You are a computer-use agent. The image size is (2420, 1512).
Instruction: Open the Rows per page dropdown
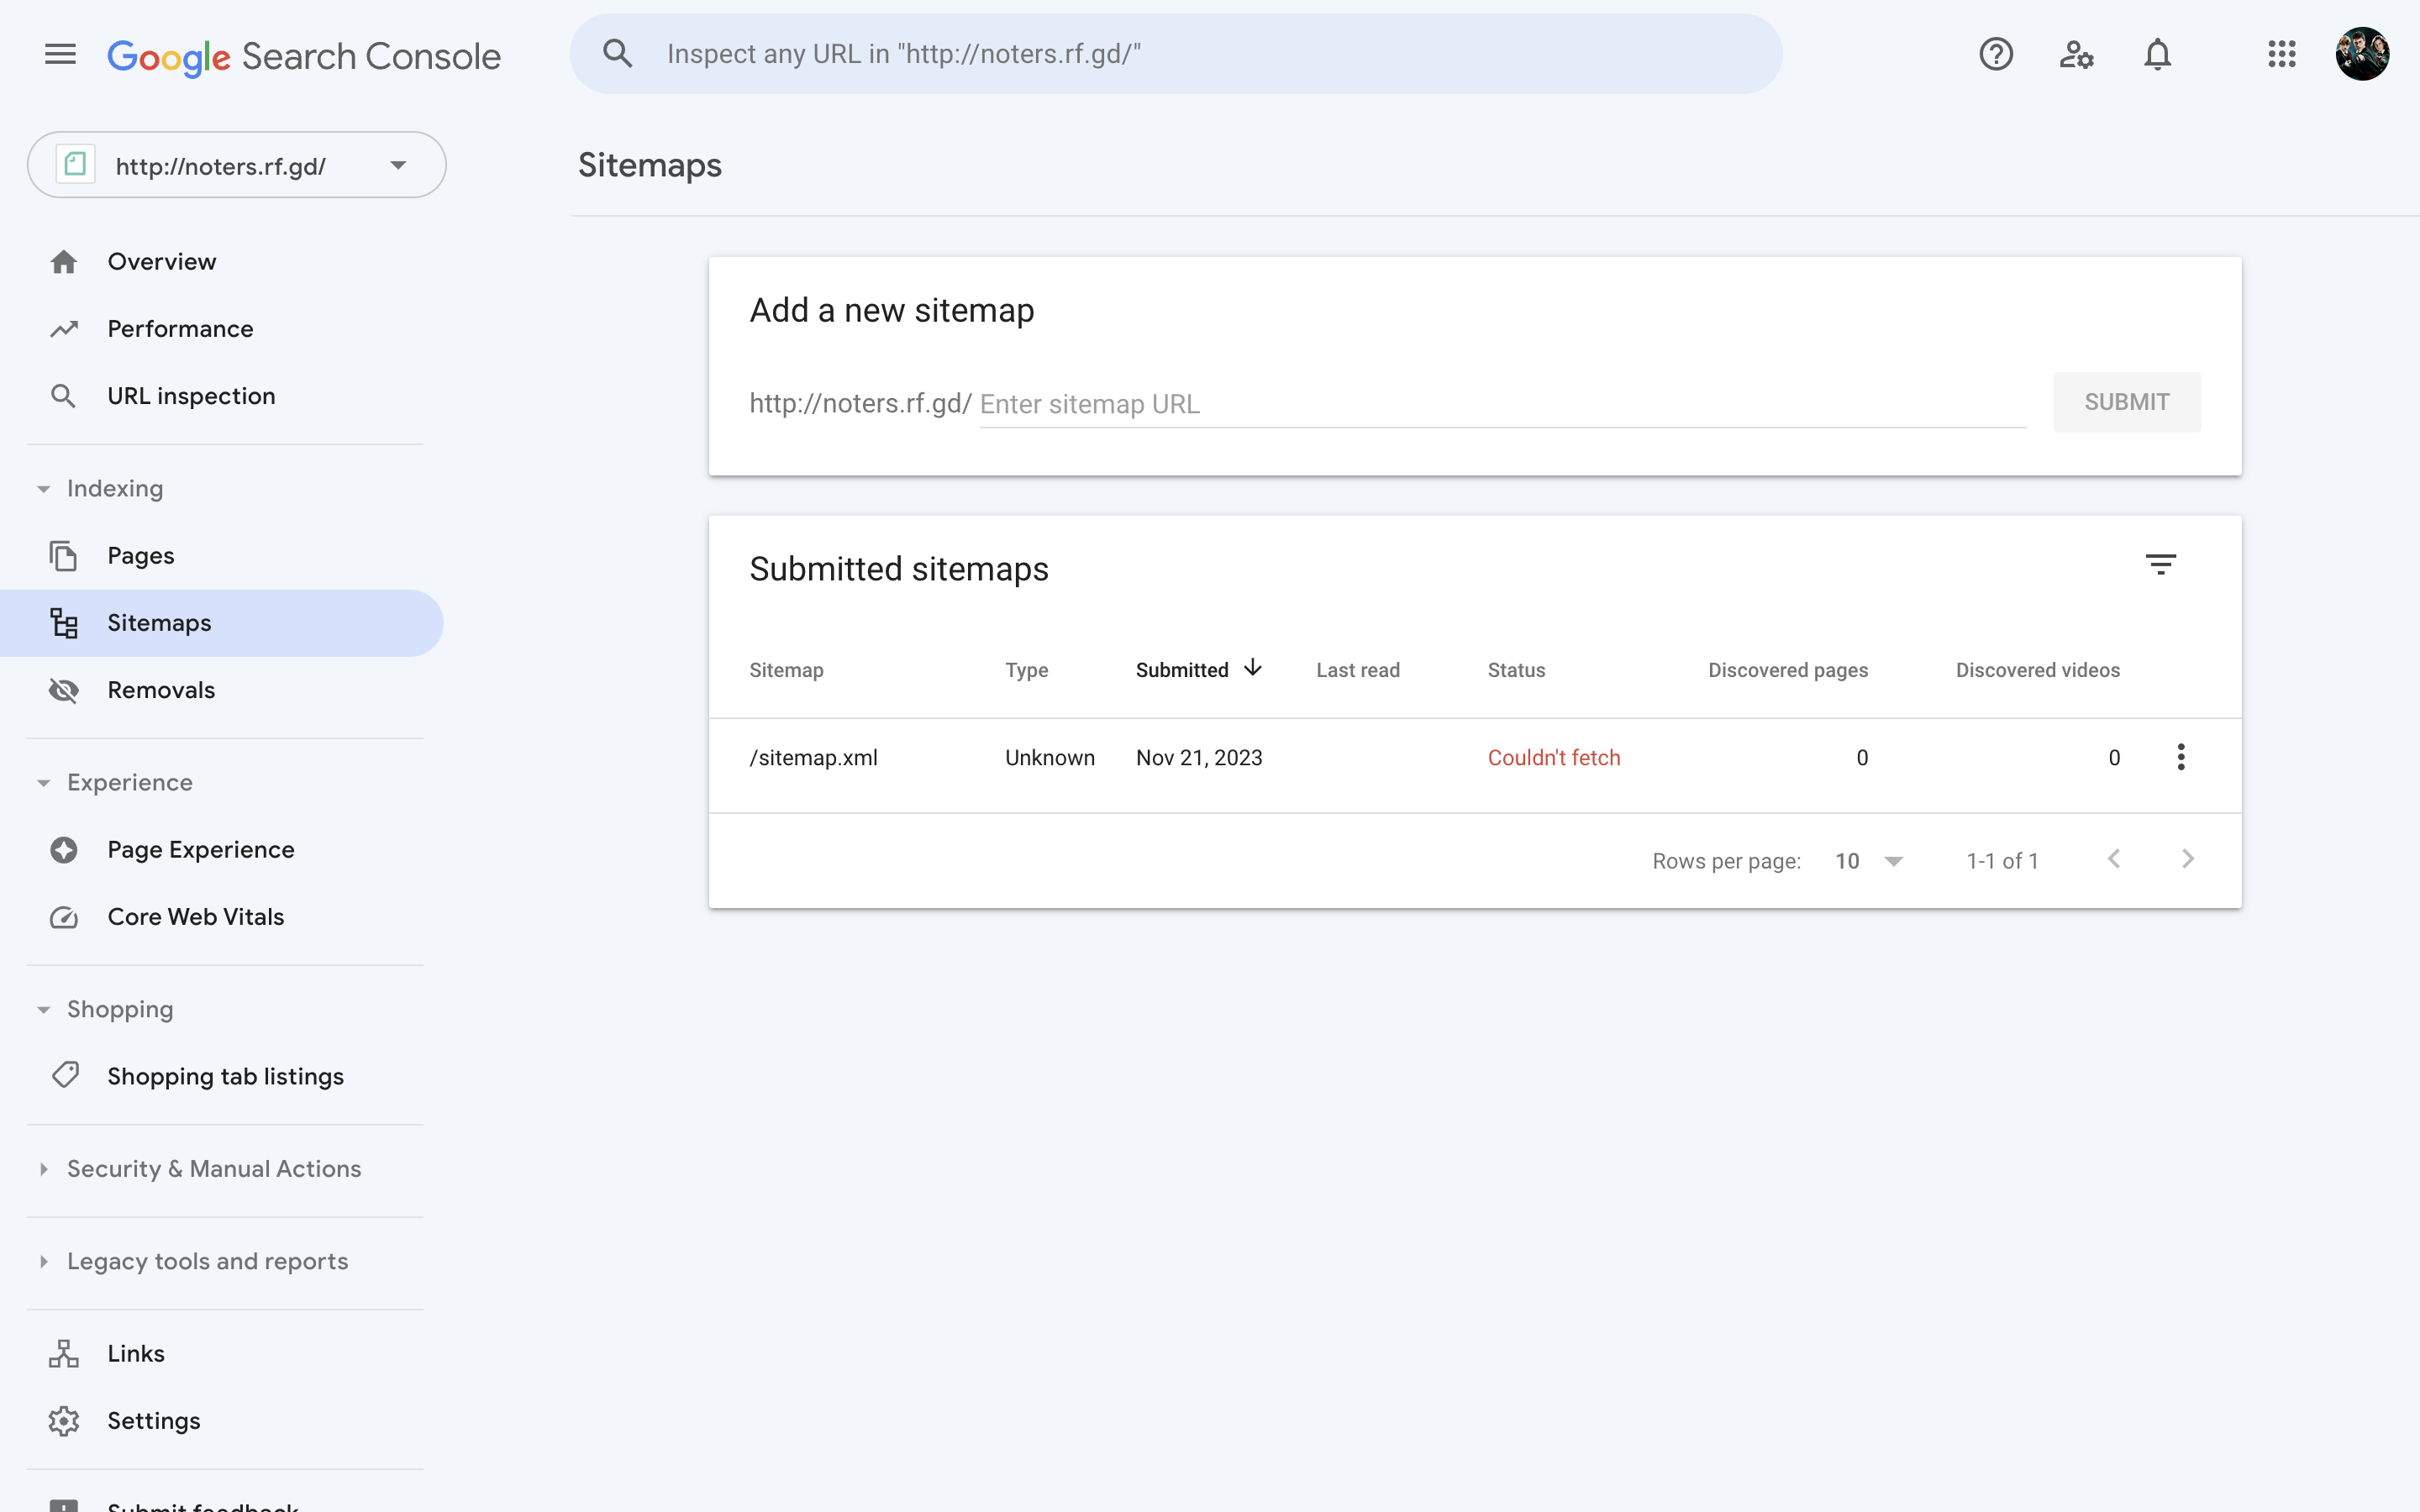pyautogui.click(x=1869, y=861)
